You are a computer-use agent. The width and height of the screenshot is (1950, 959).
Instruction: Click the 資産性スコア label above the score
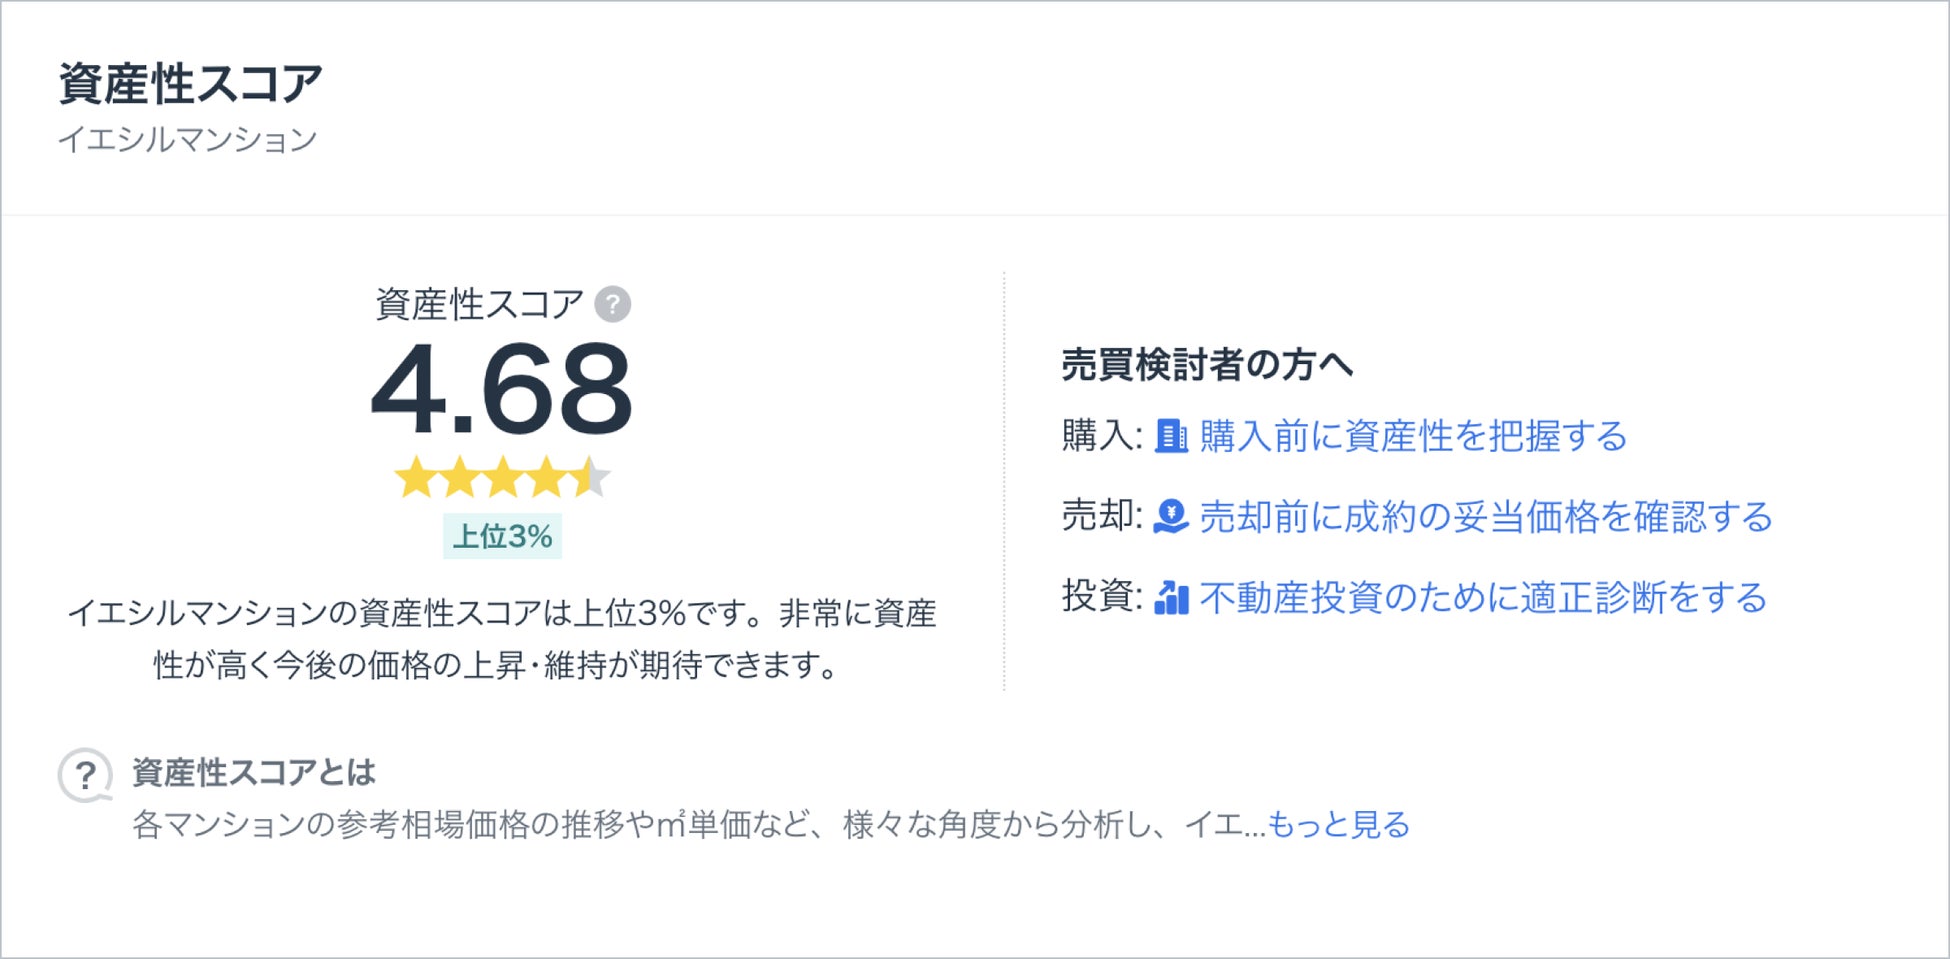click(x=479, y=304)
